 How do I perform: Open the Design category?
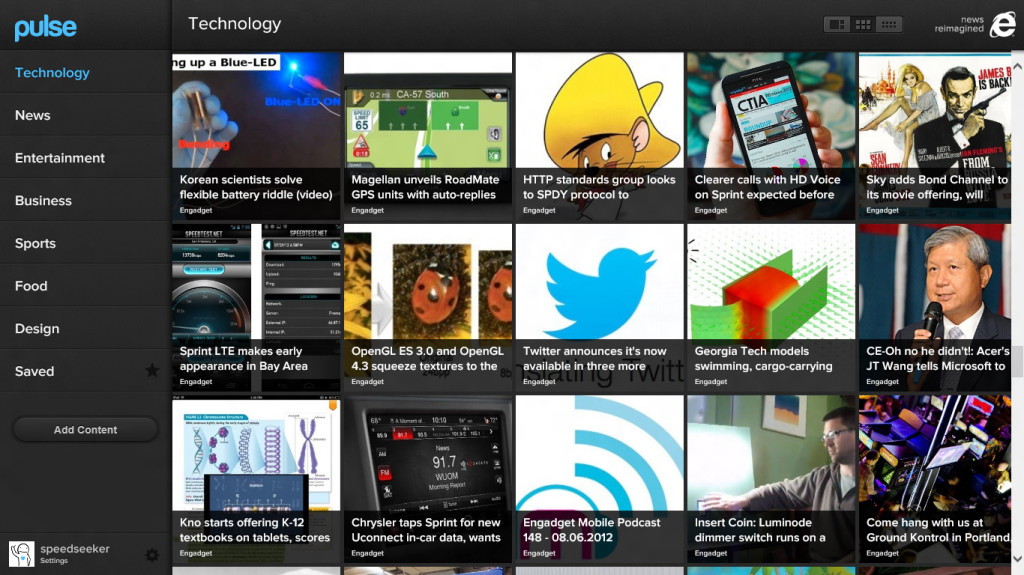point(86,329)
